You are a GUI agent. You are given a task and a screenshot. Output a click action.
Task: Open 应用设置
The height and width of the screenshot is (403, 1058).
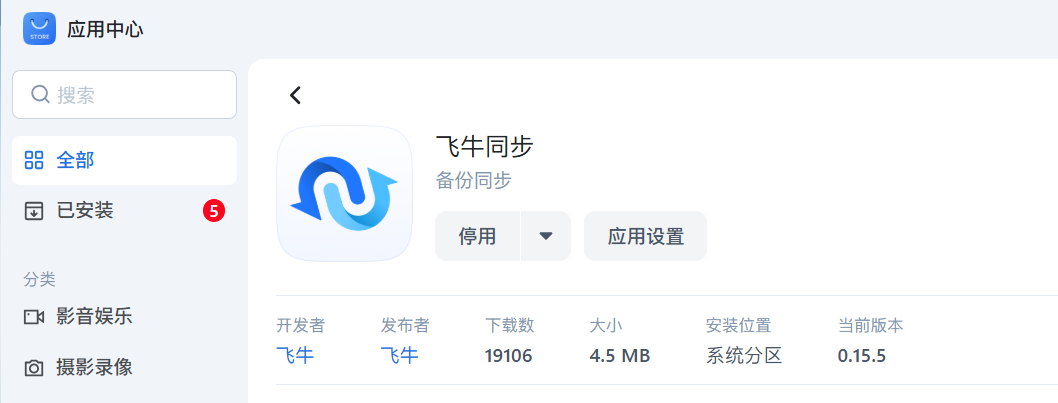coord(646,236)
